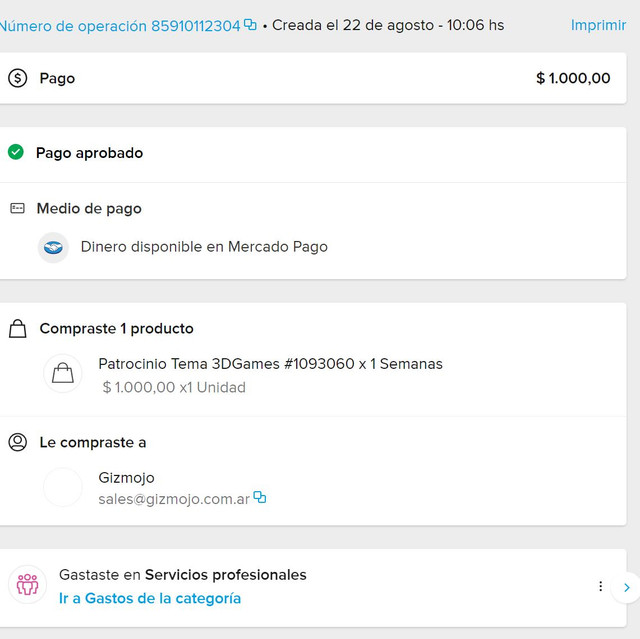
Task: Select the text 'Patrocinio Tema 3DGames #1093060 x 1 Semanas'
Action: click(x=270, y=364)
